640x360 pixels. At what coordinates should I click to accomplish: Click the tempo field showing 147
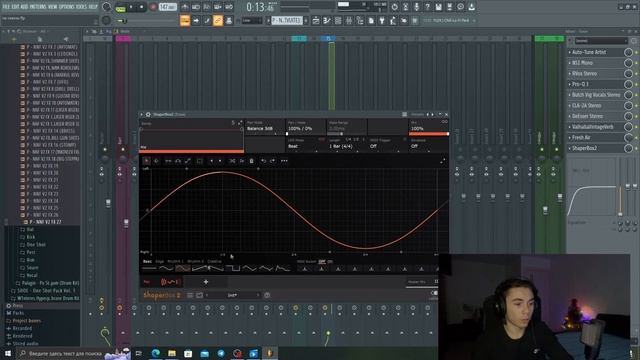pos(167,7)
